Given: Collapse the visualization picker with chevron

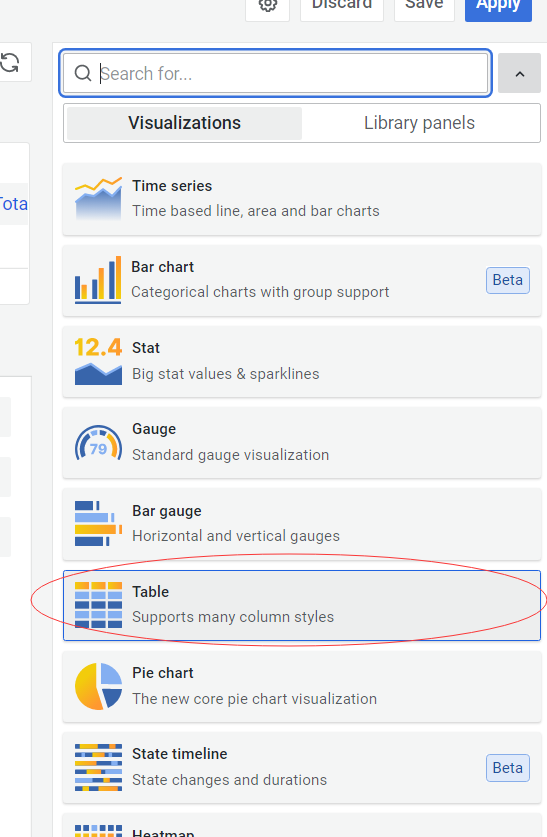Looking at the screenshot, I should click(x=519, y=74).
